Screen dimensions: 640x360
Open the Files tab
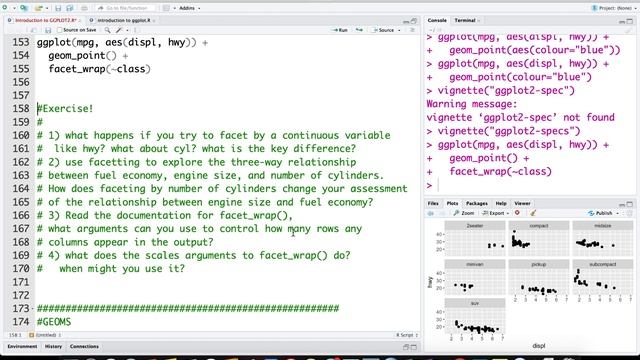pos(433,203)
